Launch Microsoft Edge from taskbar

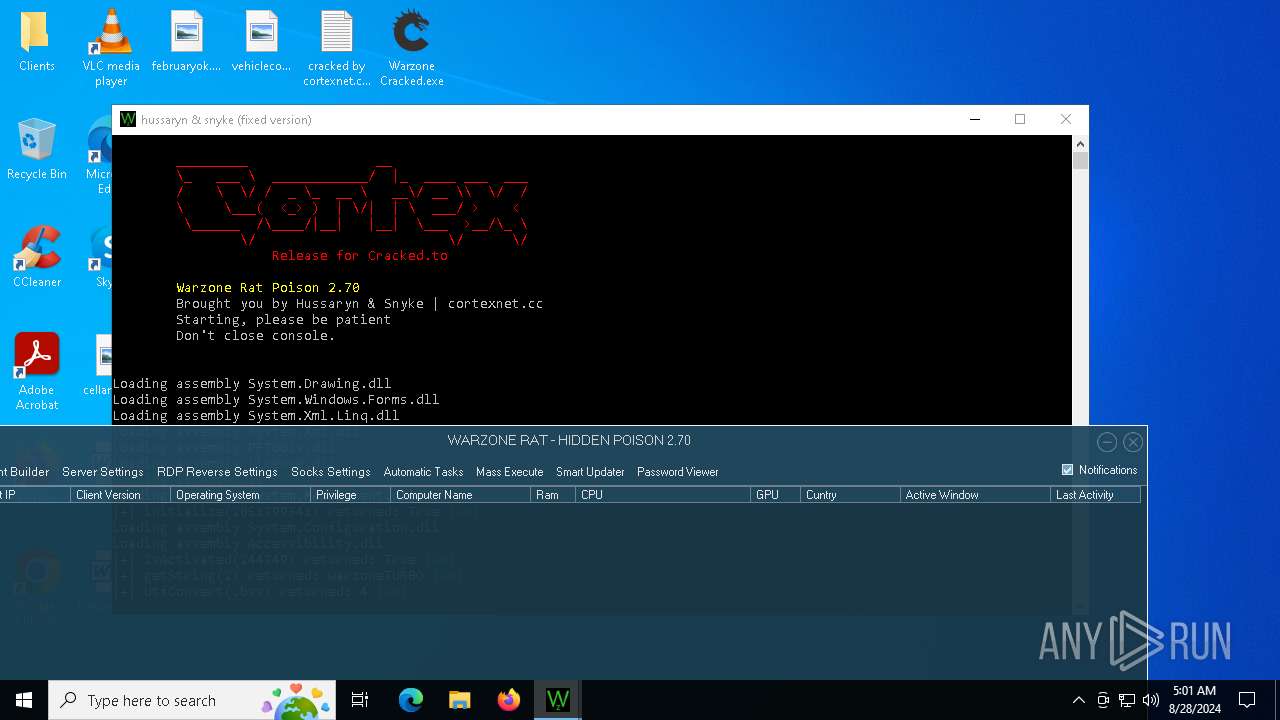411,700
